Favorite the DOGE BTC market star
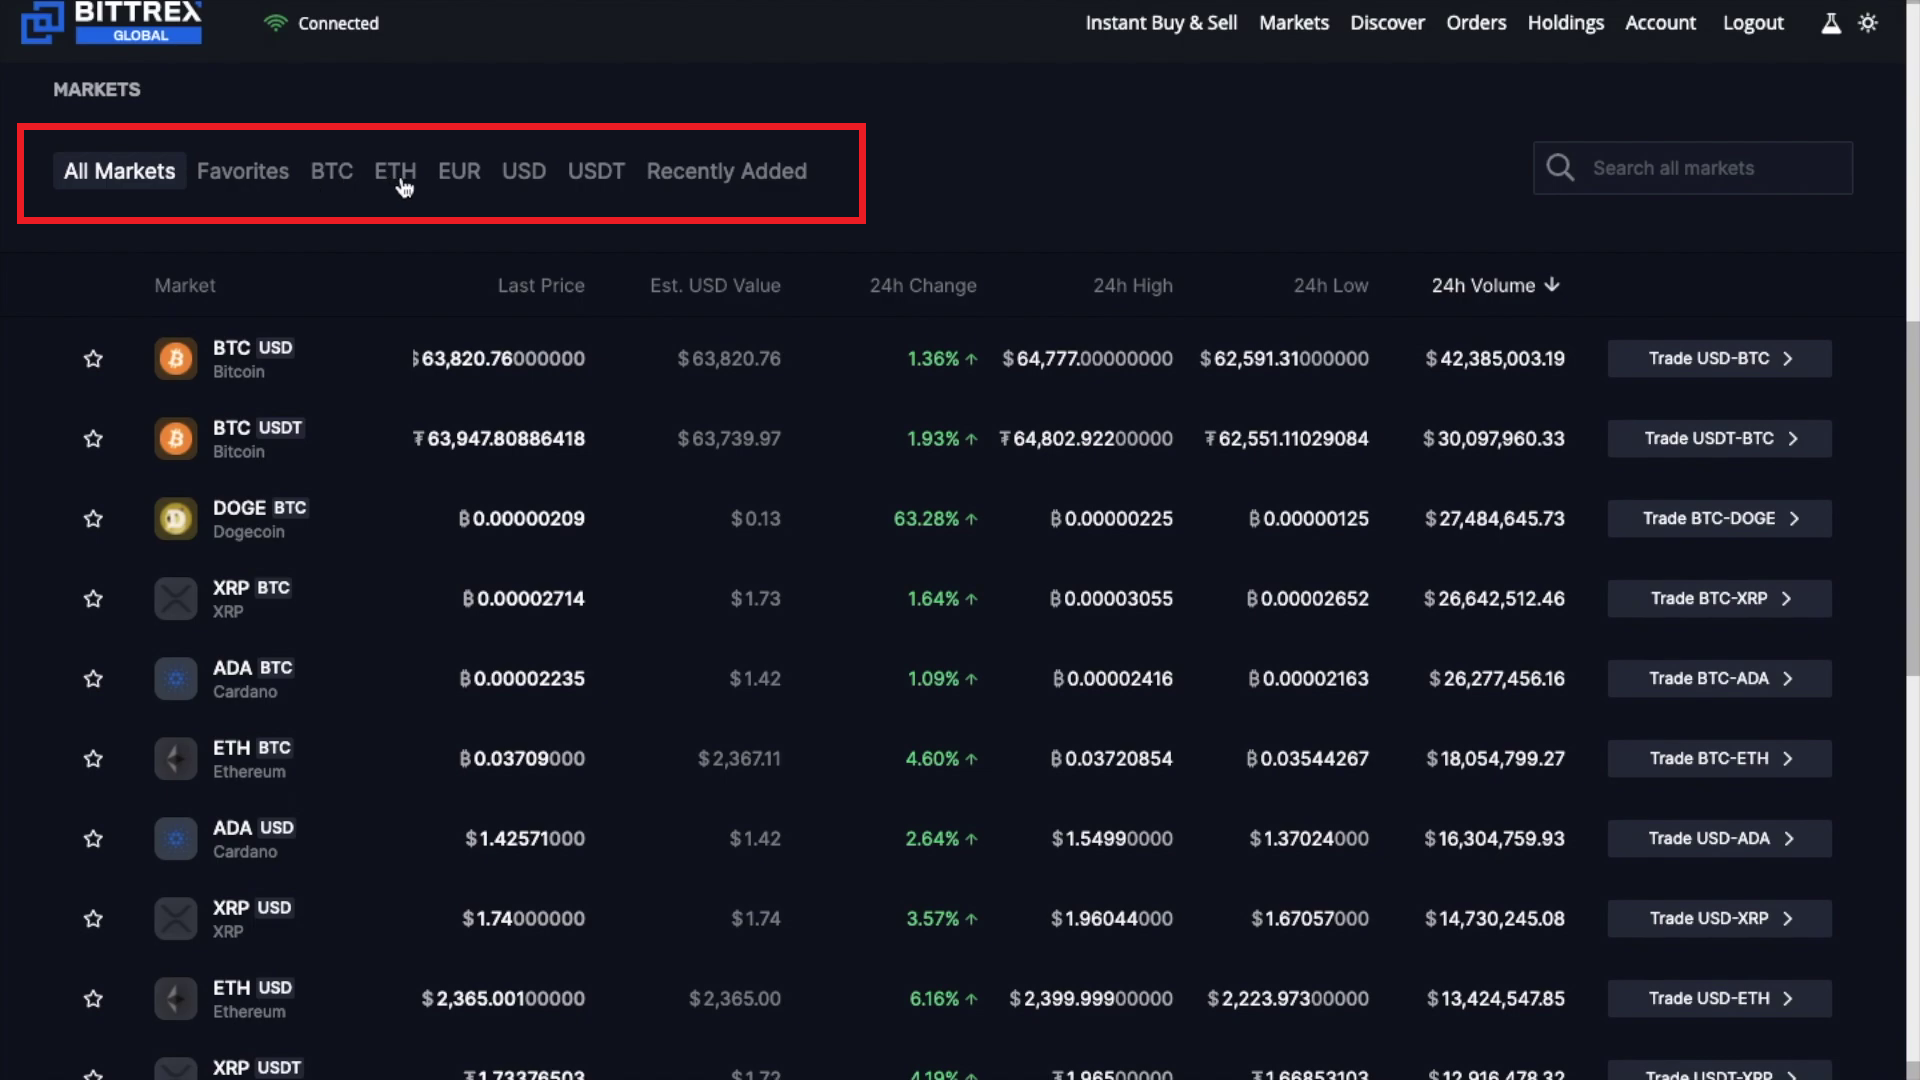 (x=93, y=518)
